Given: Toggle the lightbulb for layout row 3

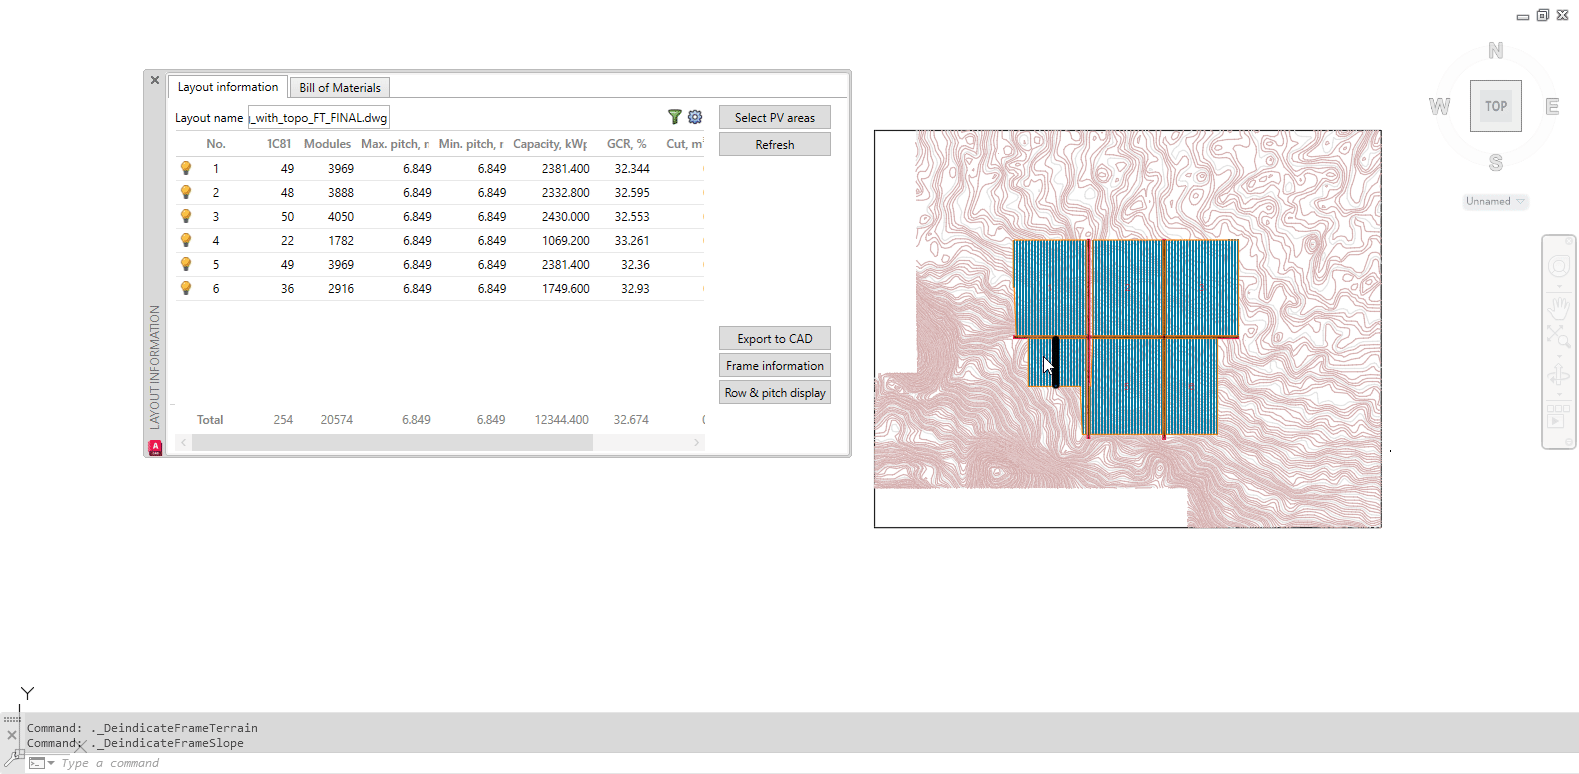Looking at the screenshot, I should click(x=186, y=216).
